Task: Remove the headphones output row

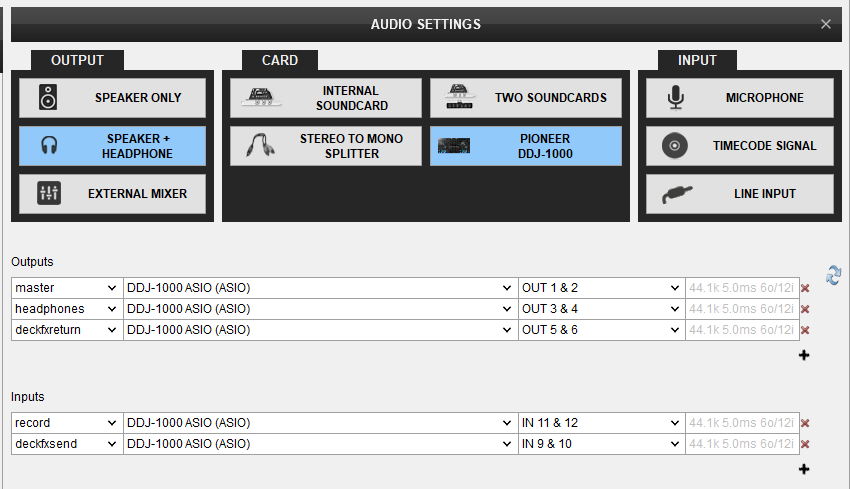Action: (805, 309)
